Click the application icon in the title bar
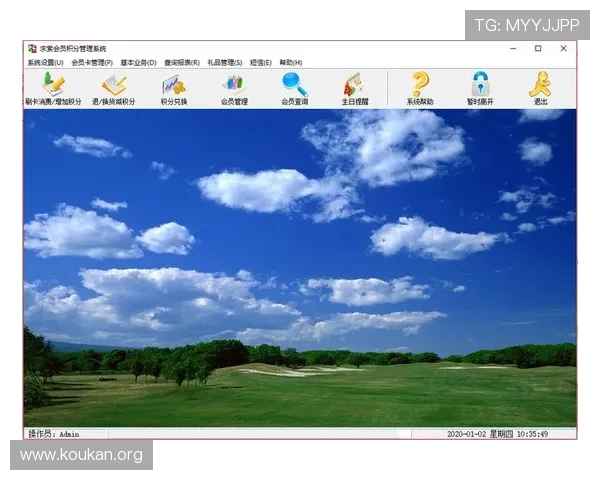Viewport: 600px width, 480px height. click(x=32, y=49)
